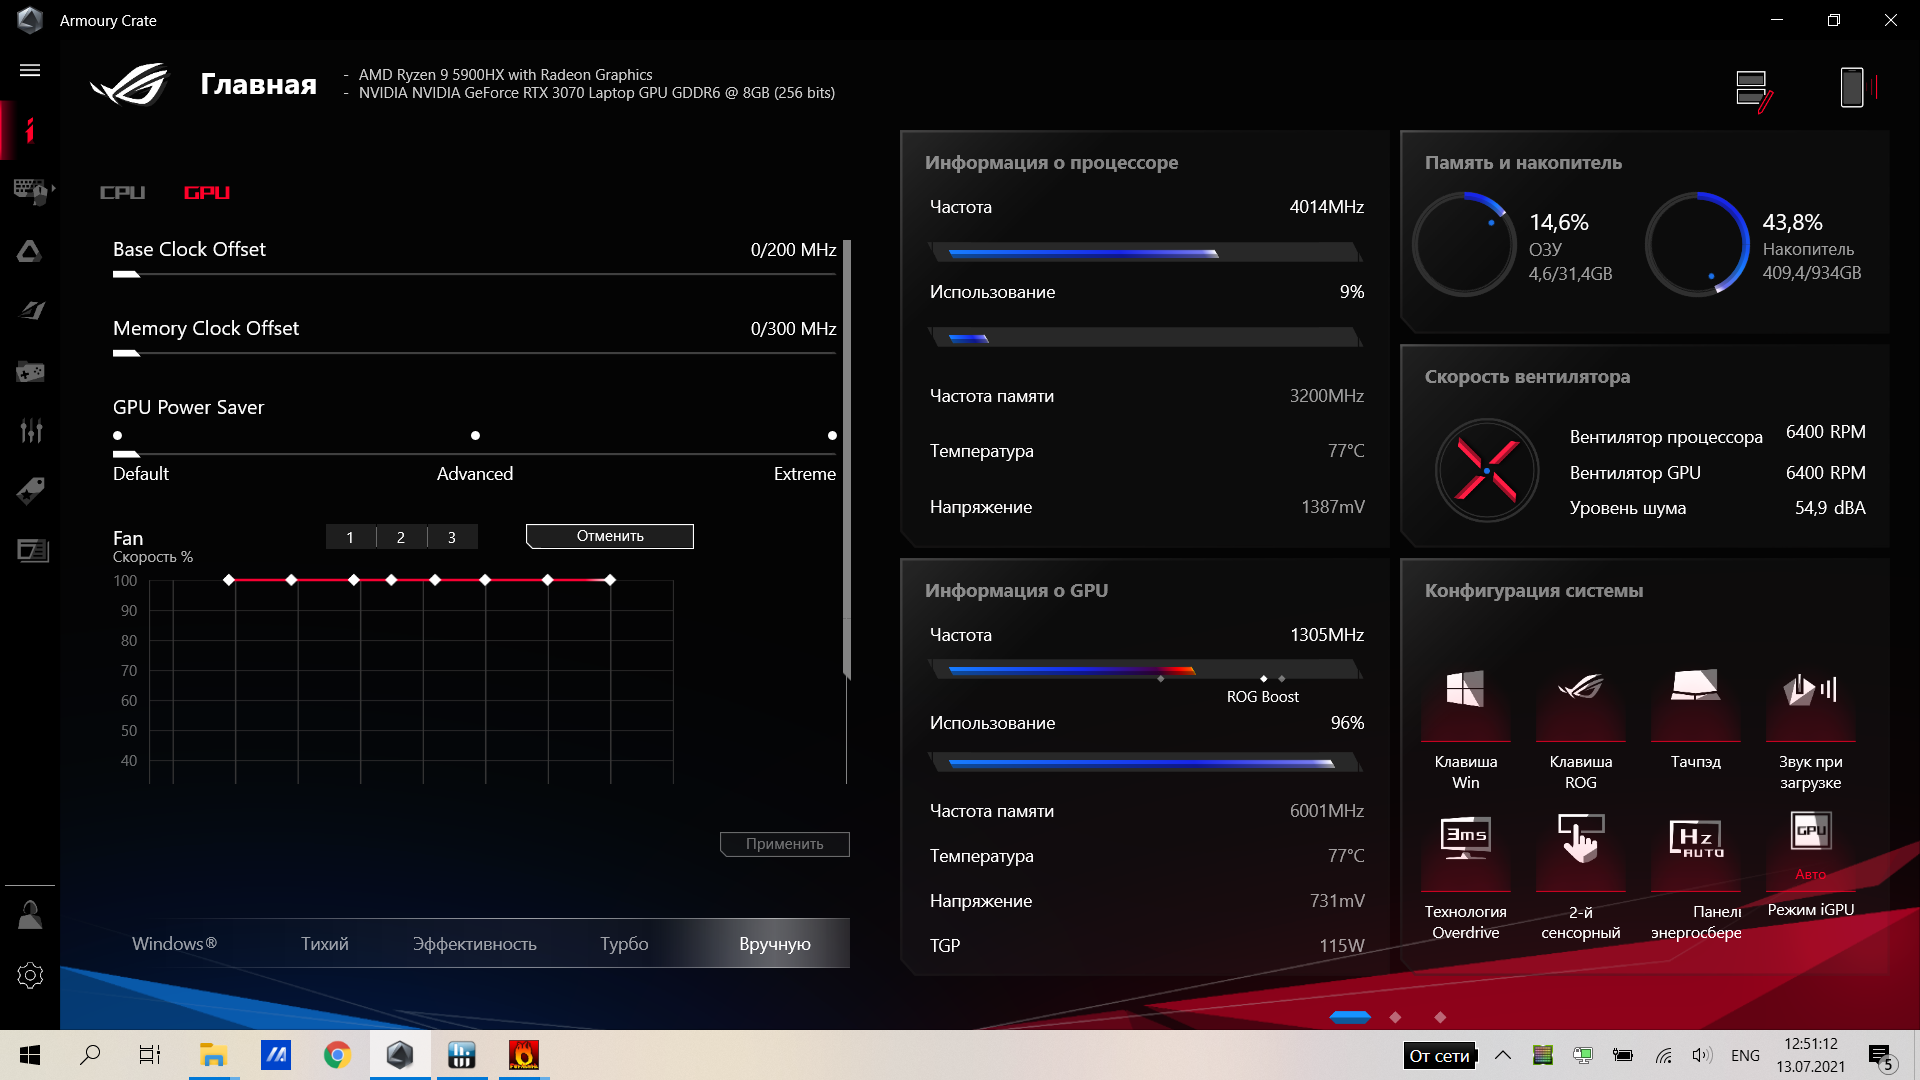Open File Explorer from the taskbar
The image size is (1920, 1080).
213,1055
